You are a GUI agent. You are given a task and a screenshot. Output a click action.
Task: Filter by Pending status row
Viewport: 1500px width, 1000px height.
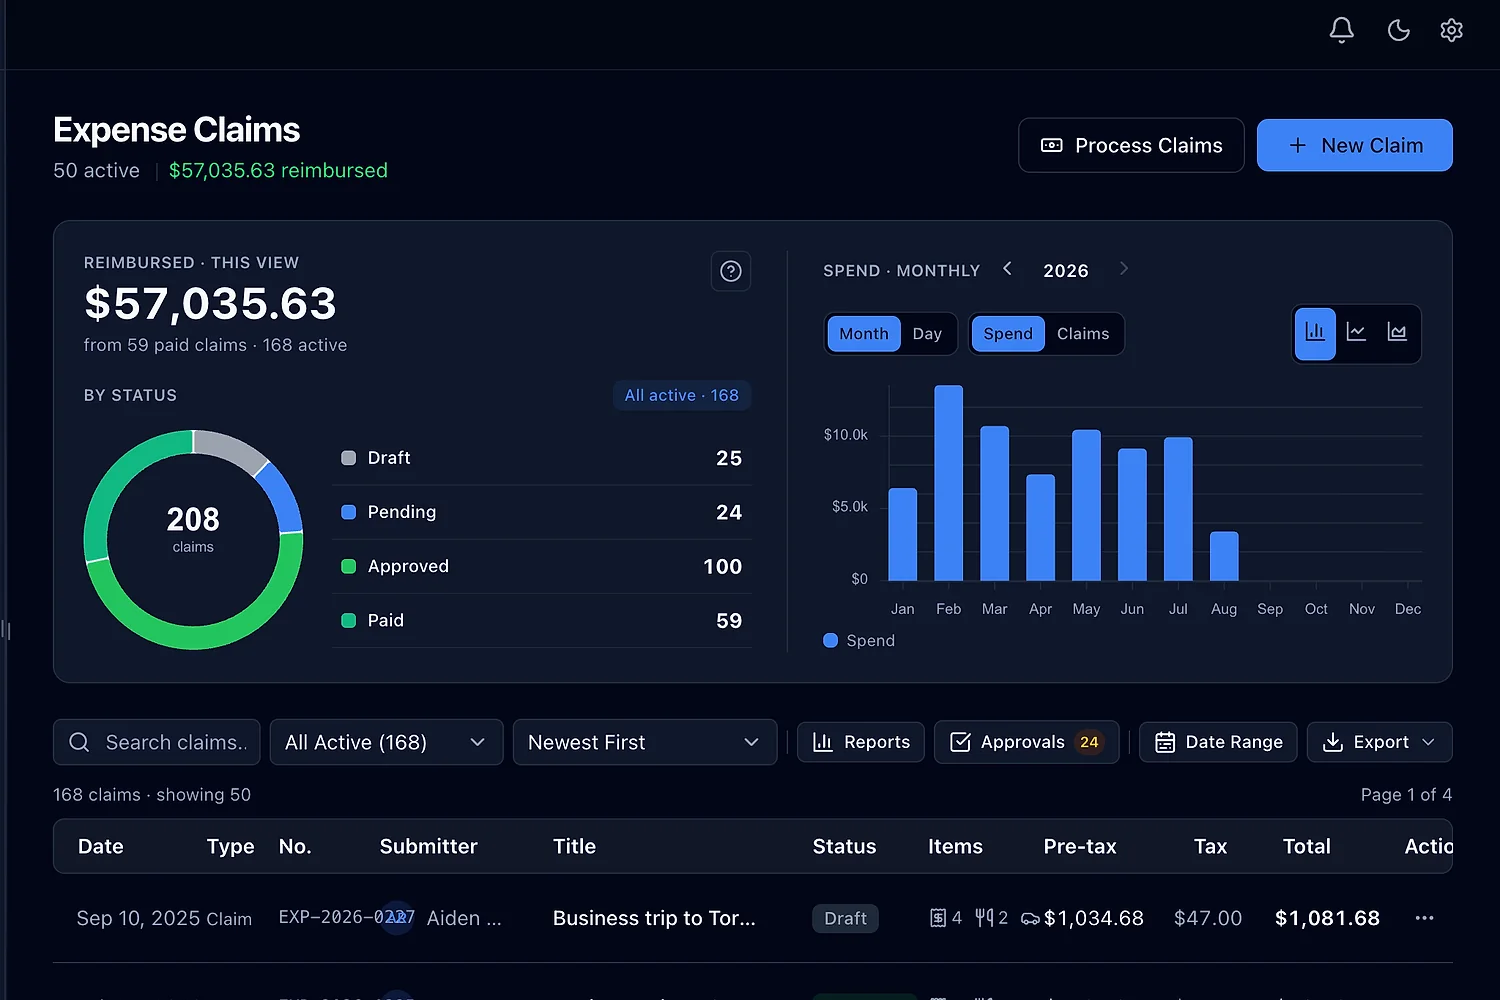[x=541, y=512]
